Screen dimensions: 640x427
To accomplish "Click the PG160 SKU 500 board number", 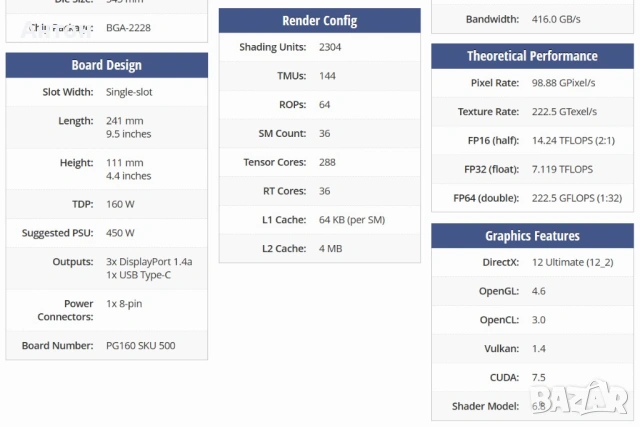I will [140, 346].
